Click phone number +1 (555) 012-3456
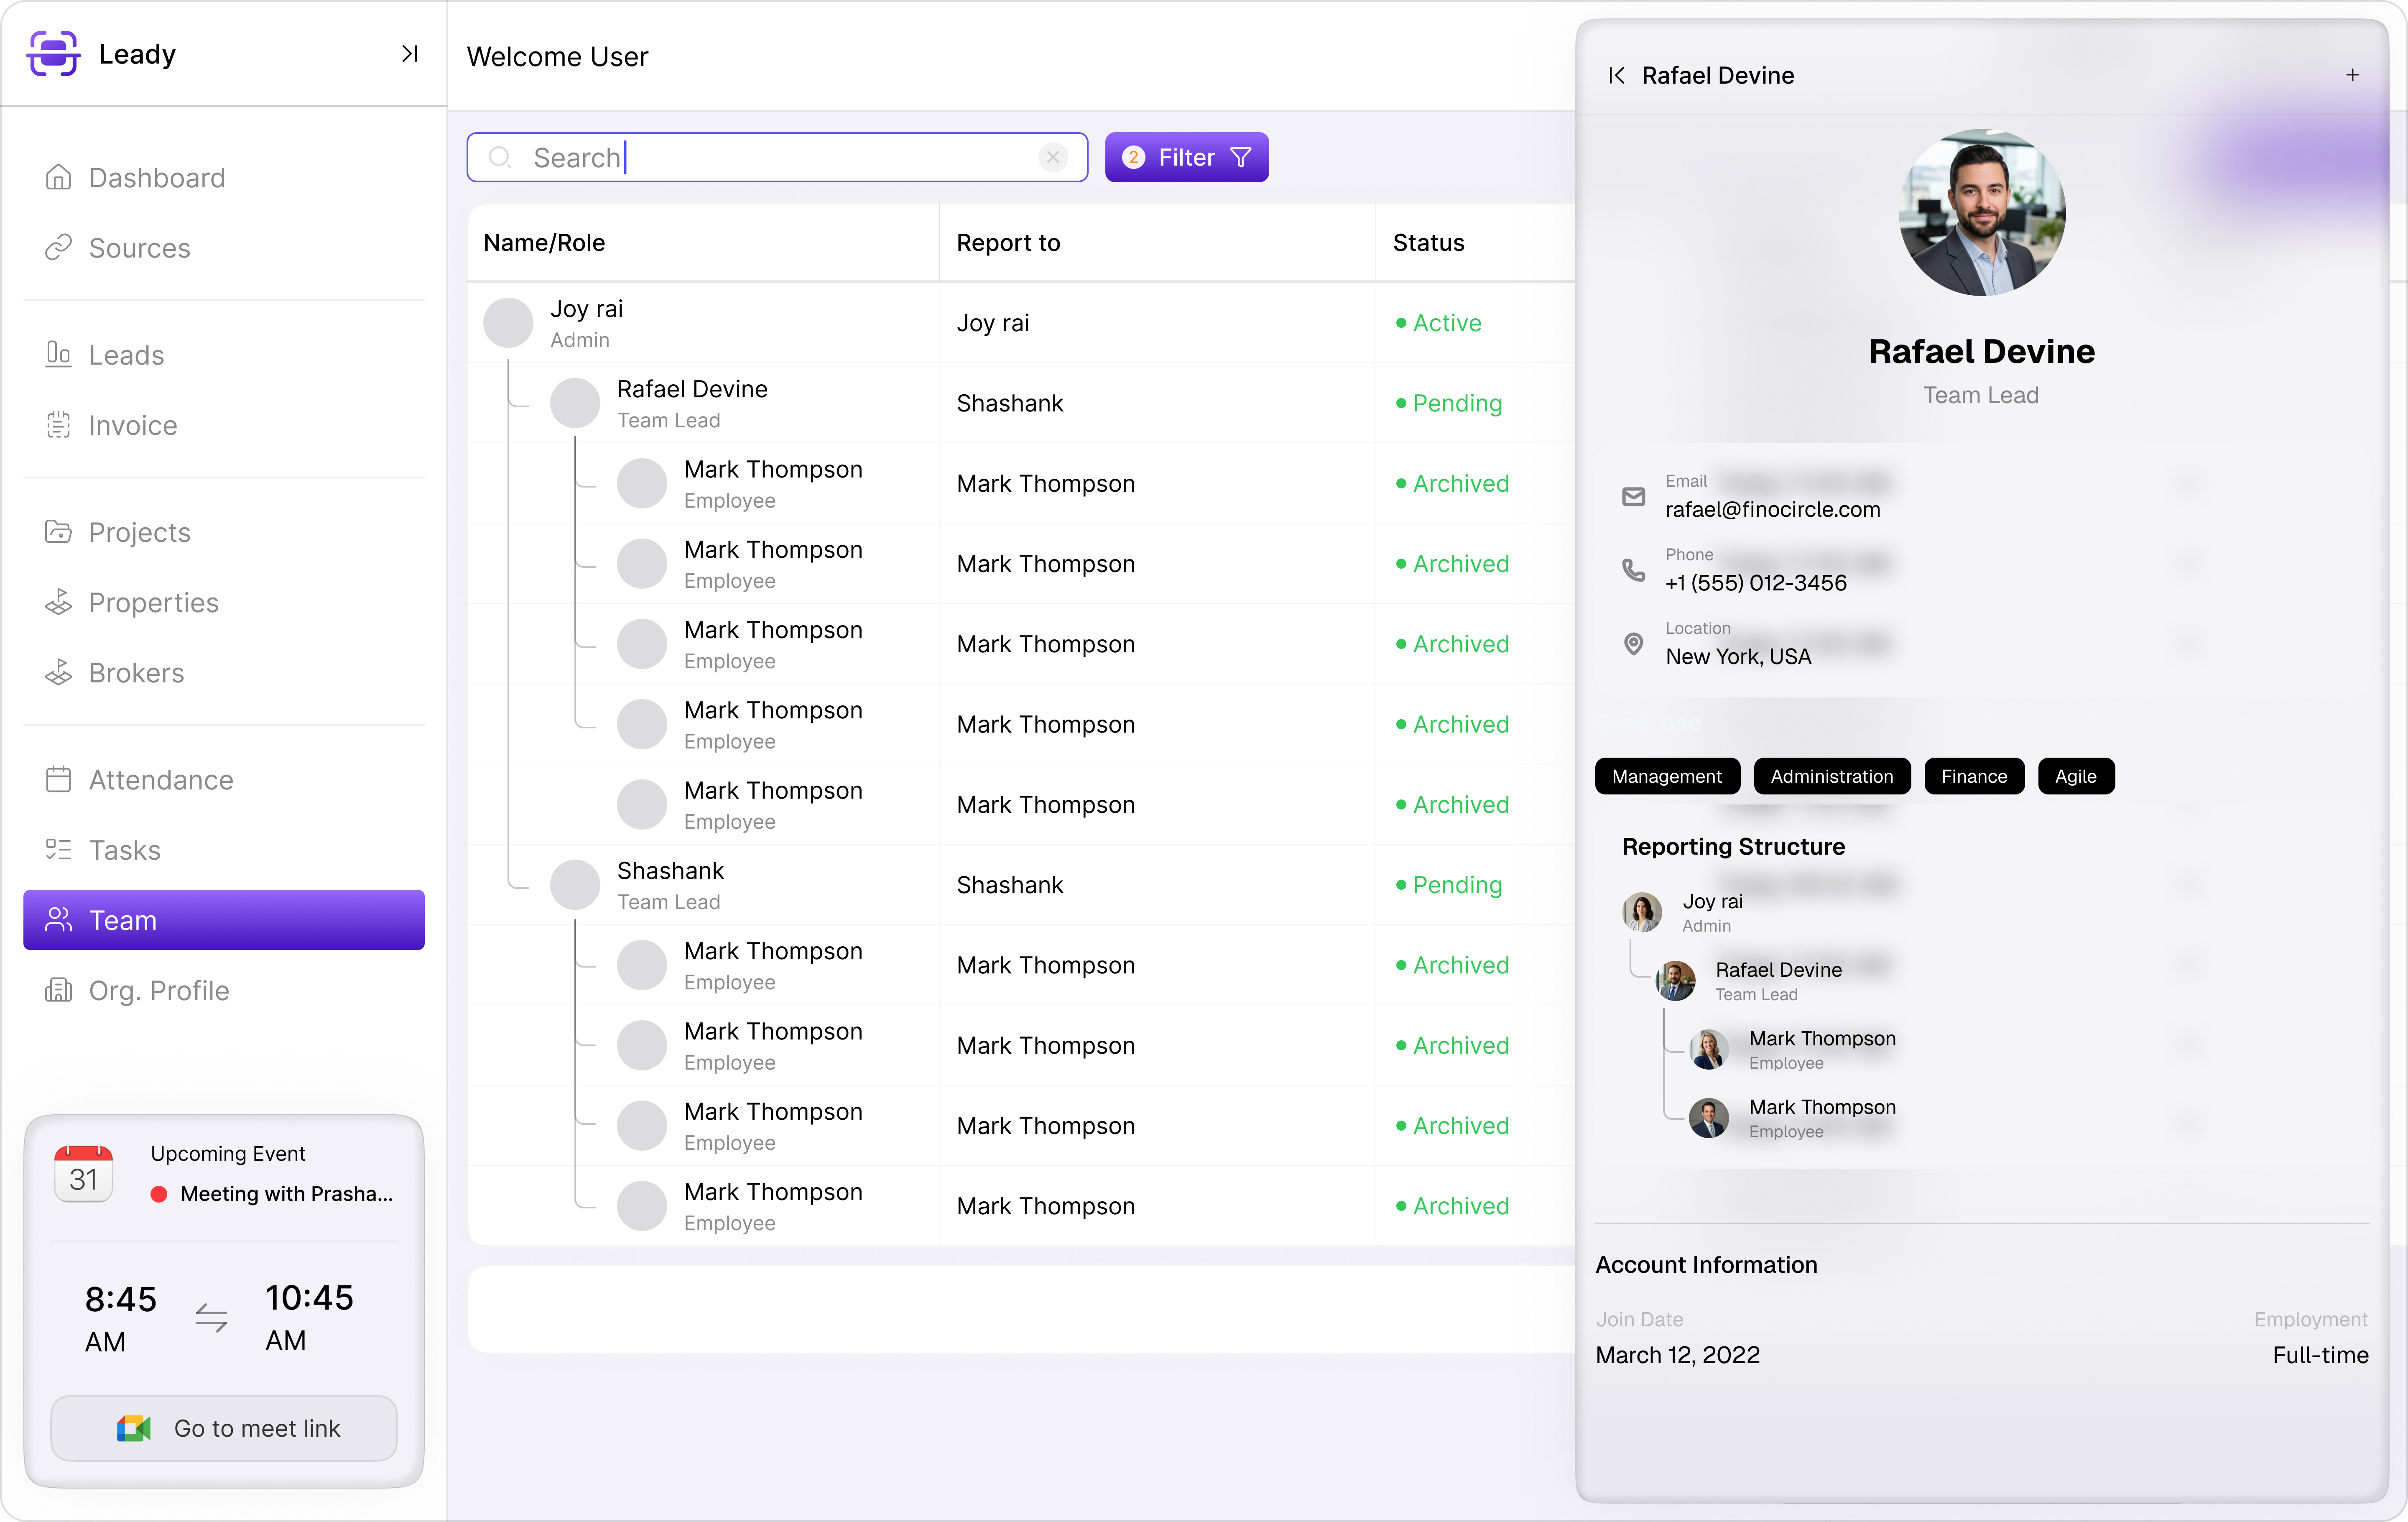The width and height of the screenshot is (2408, 1522). click(1755, 583)
